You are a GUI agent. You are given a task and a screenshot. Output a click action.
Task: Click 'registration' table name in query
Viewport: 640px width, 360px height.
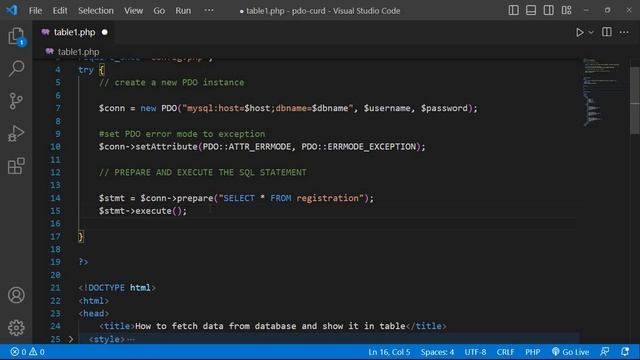click(327, 198)
